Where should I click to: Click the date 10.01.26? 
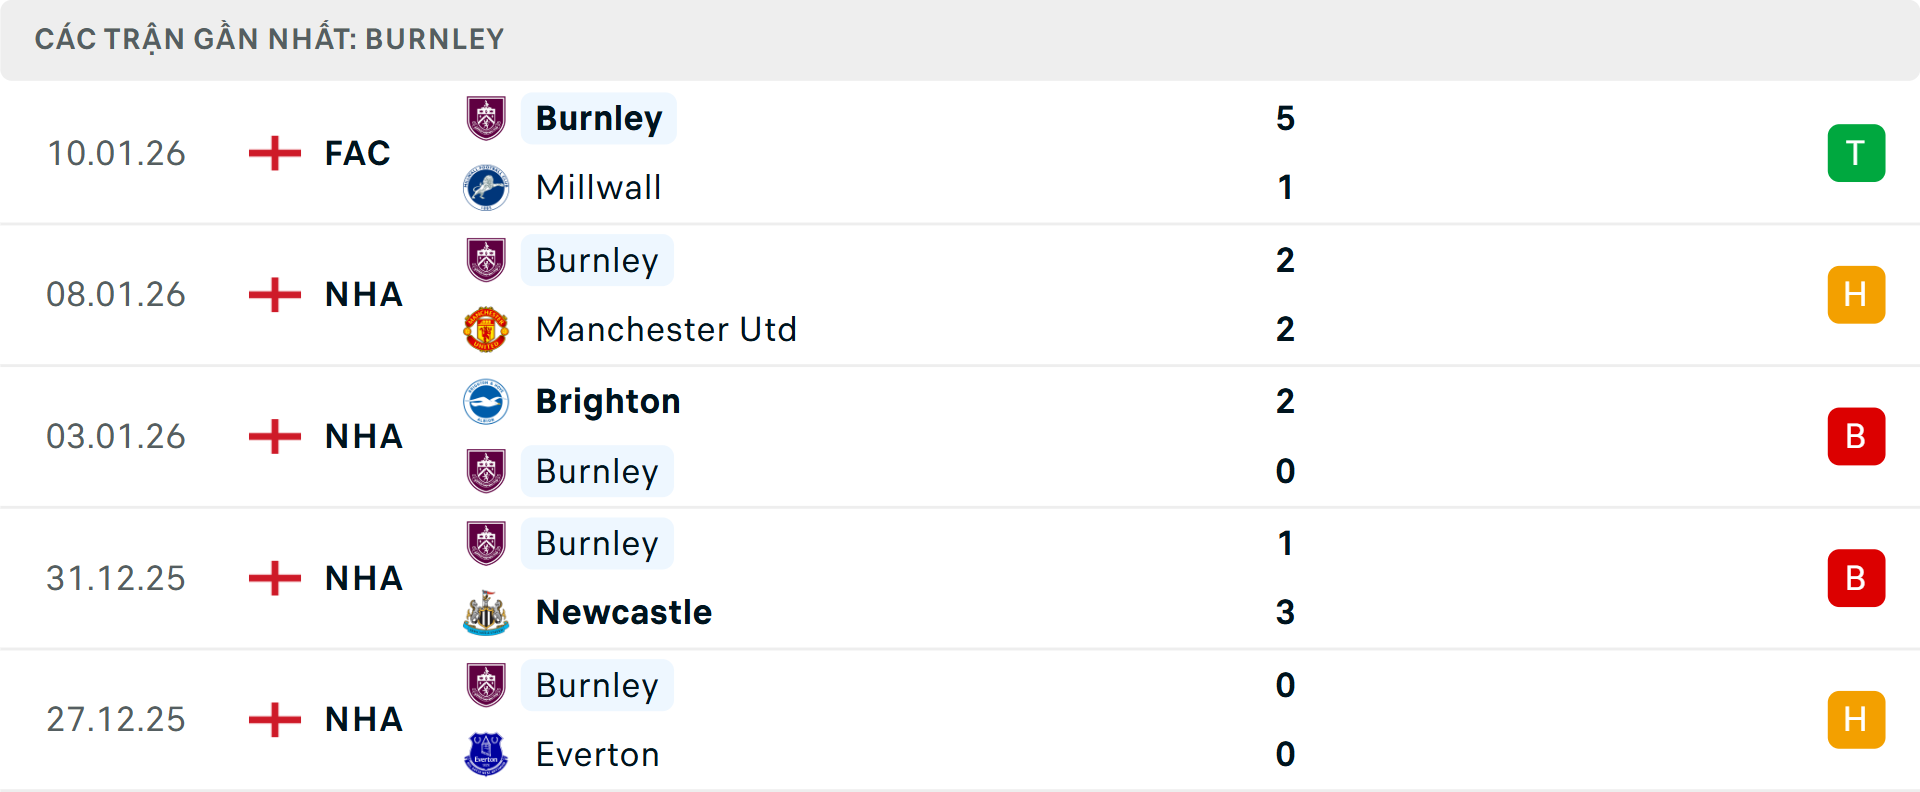pyautogui.click(x=116, y=153)
